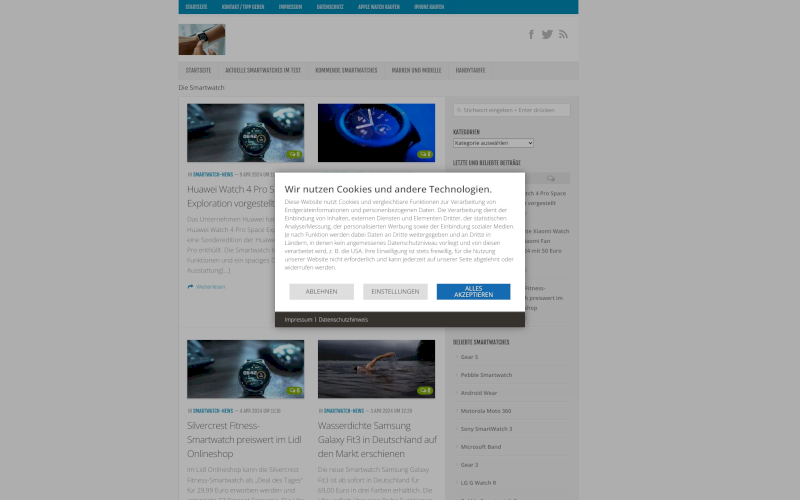800x500 pixels.
Task: Open 'Kommende Smartwatches' menu item
Action: [x=346, y=71]
